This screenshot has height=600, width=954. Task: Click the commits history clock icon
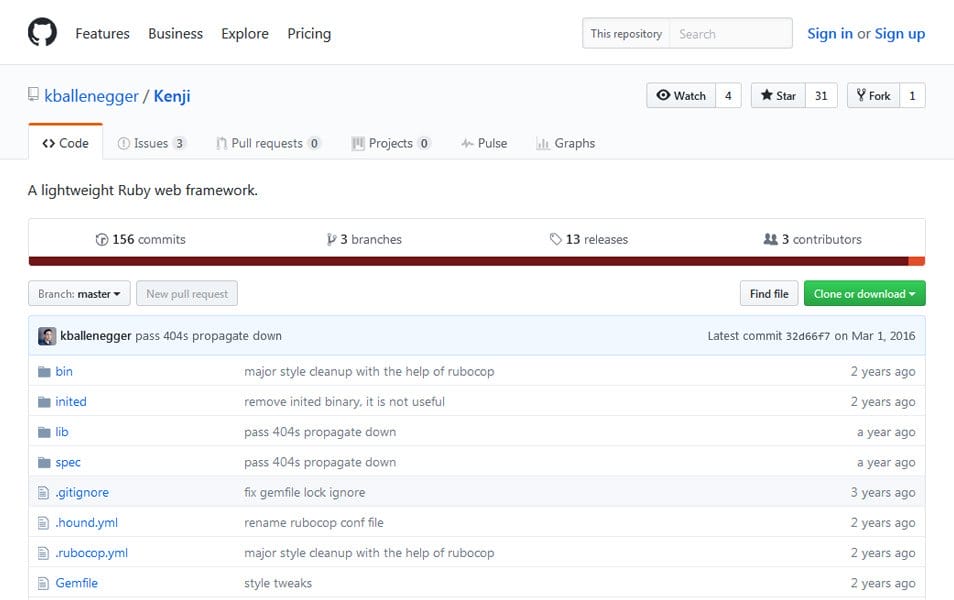pyautogui.click(x=102, y=240)
